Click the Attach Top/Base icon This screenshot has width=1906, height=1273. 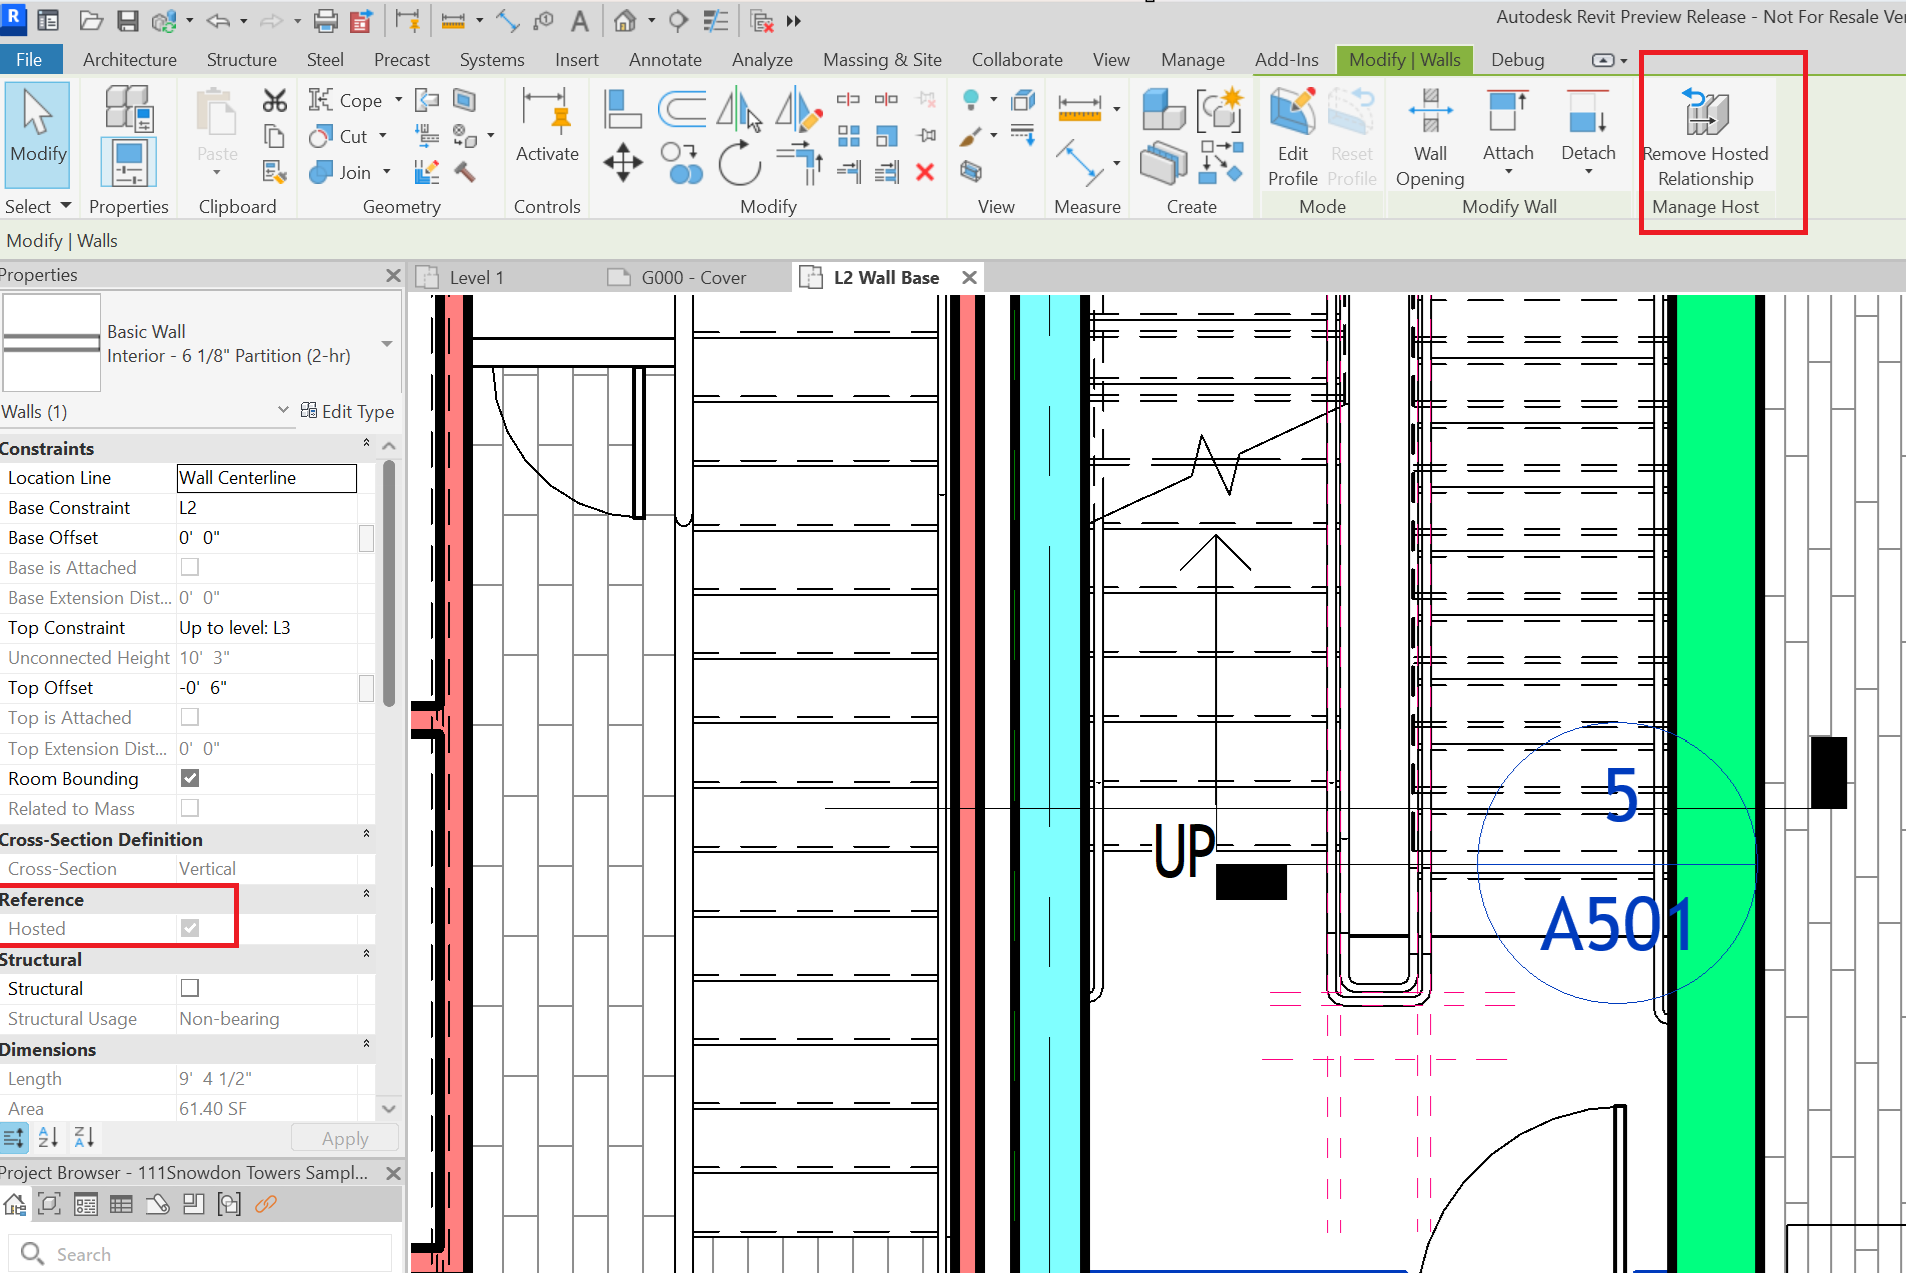click(x=1508, y=110)
